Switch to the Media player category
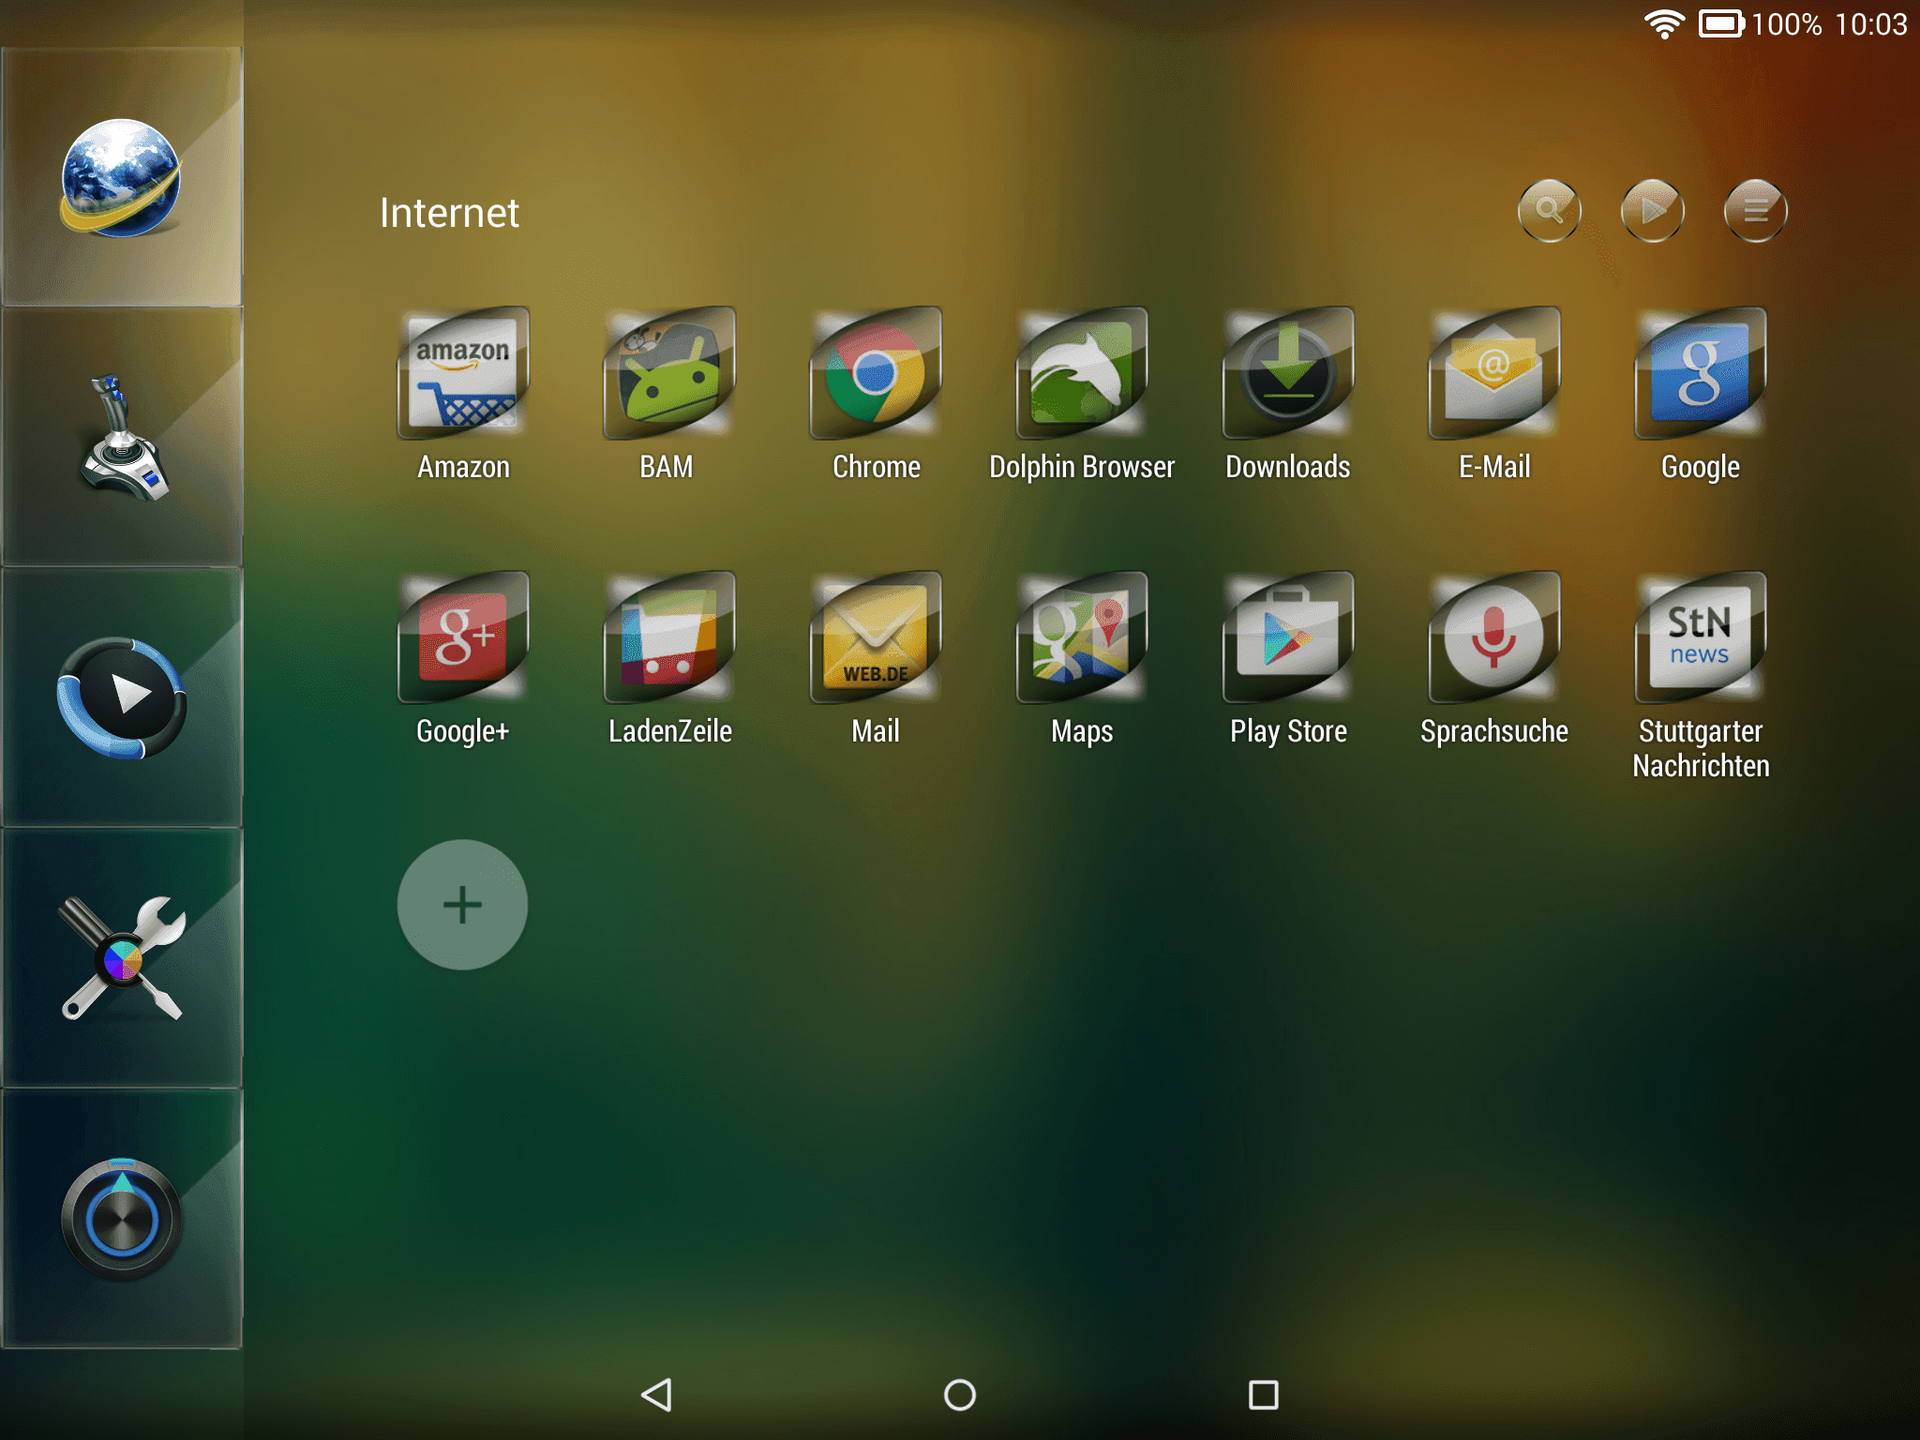This screenshot has width=1920, height=1440. click(121, 697)
